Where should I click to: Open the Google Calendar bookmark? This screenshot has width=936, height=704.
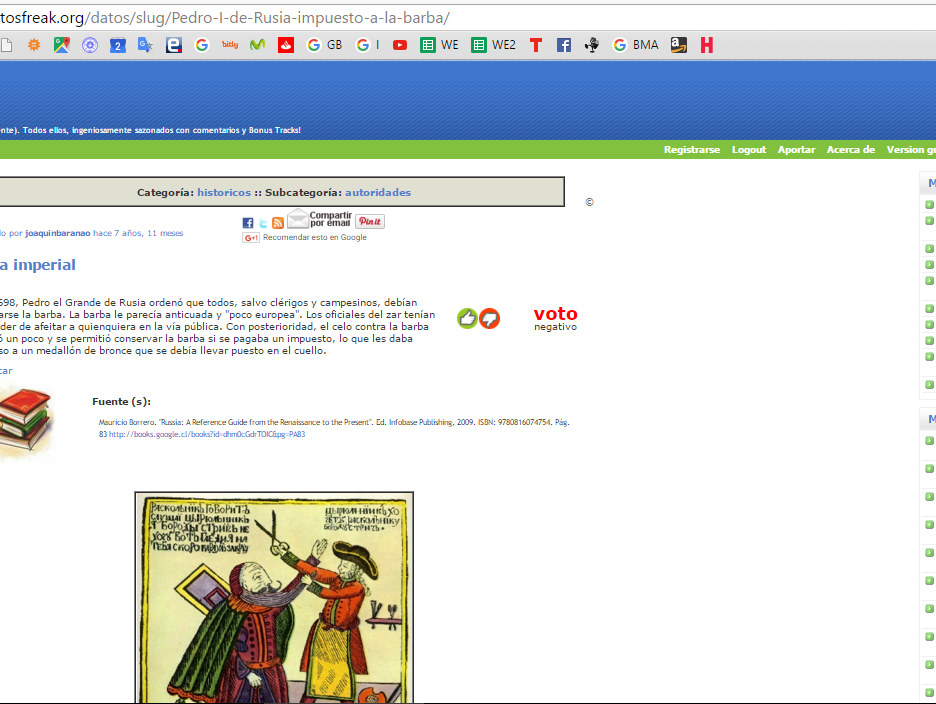tap(118, 45)
